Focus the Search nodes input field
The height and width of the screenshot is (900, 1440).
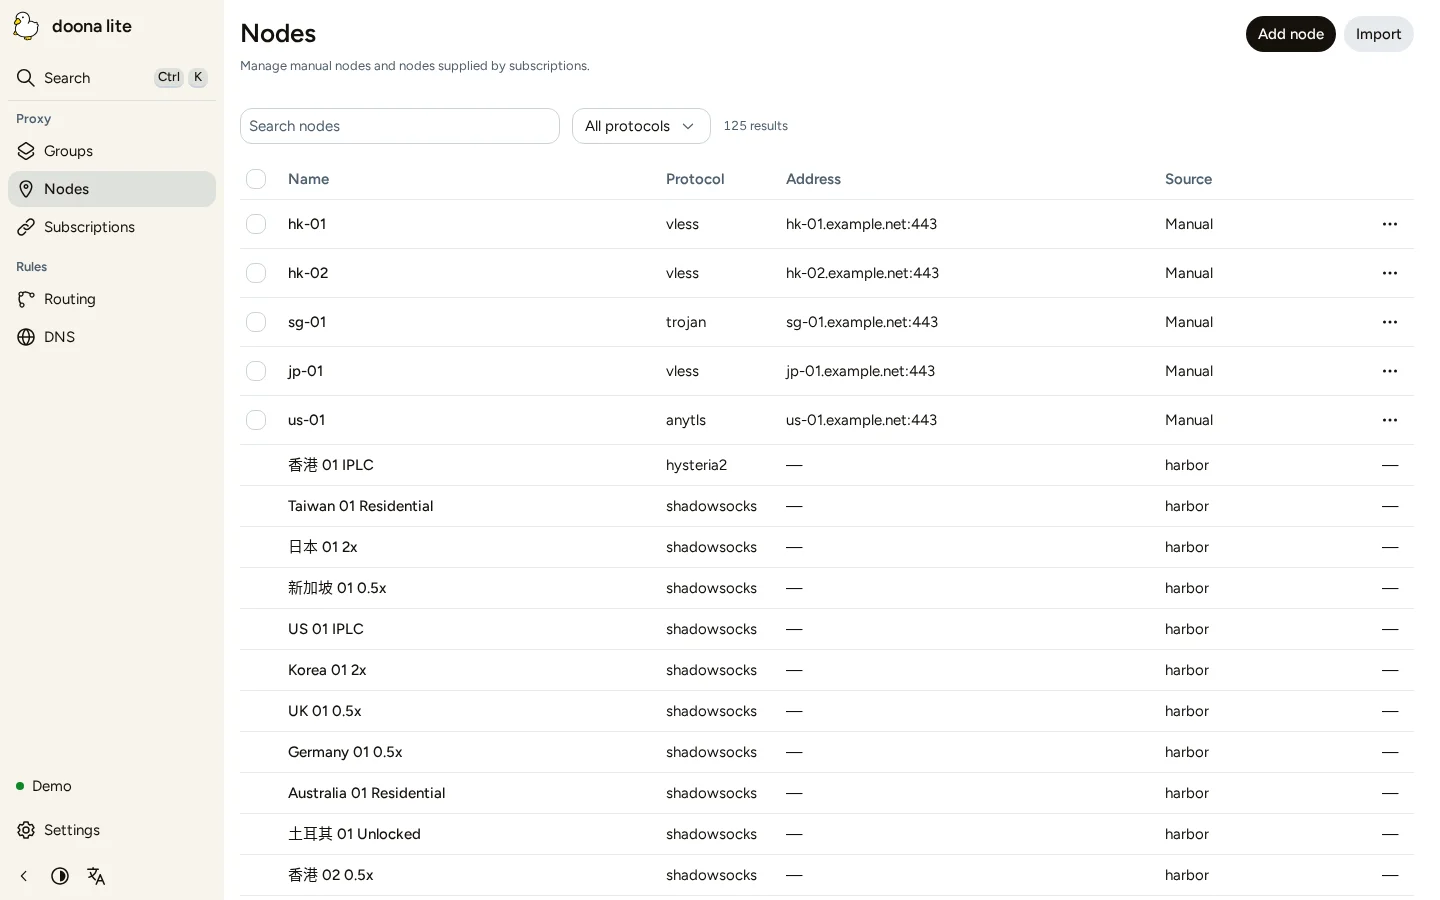[x=400, y=126]
